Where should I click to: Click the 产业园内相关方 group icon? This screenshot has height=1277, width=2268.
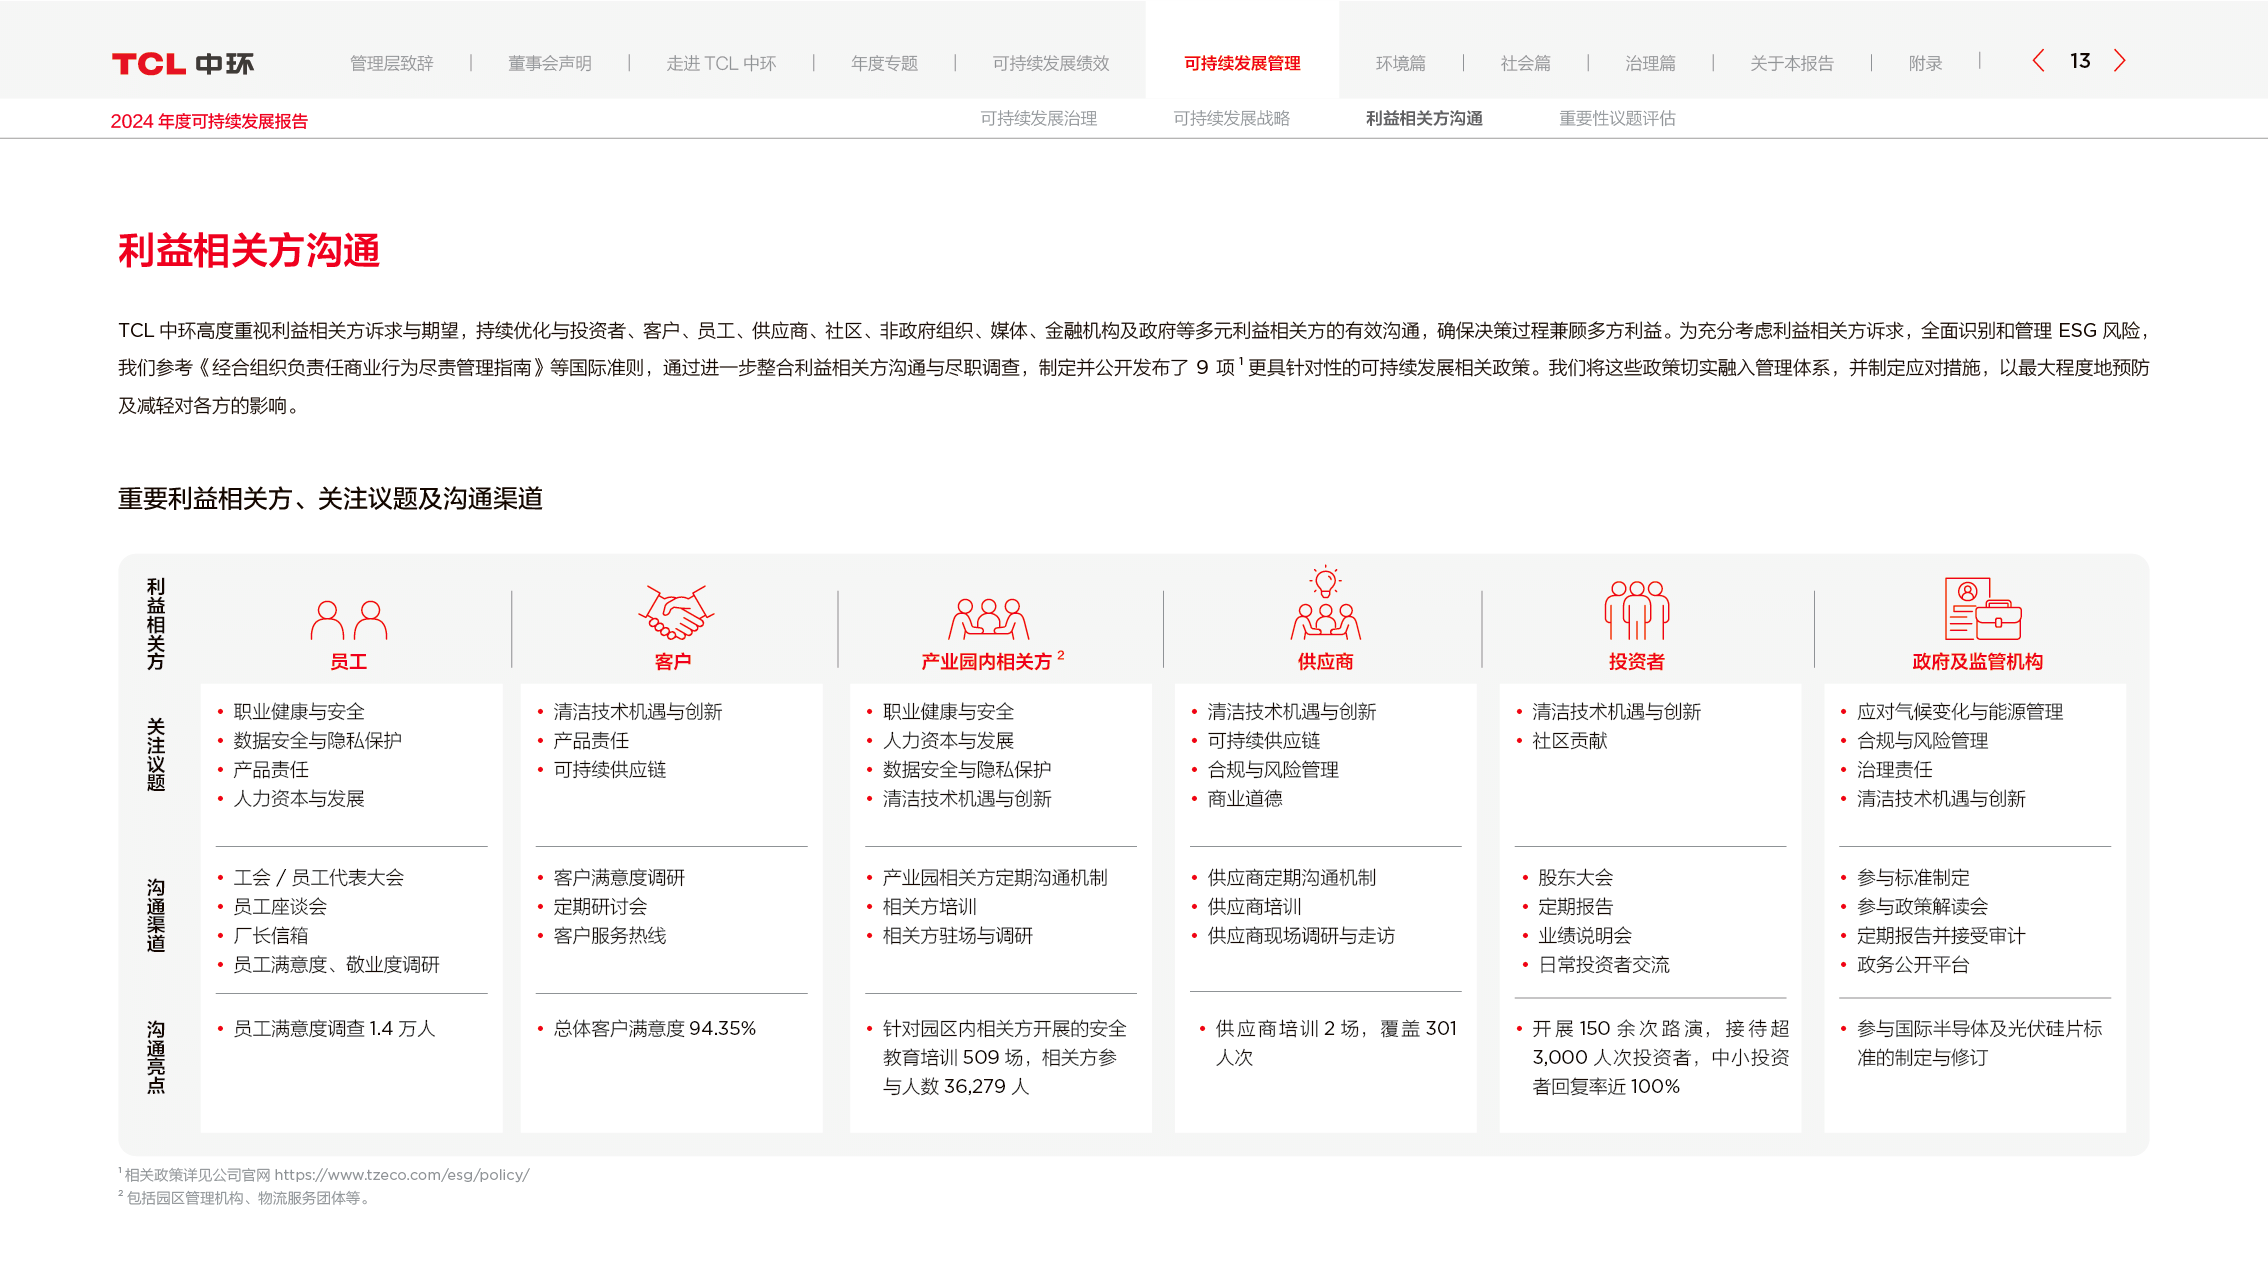point(989,619)
